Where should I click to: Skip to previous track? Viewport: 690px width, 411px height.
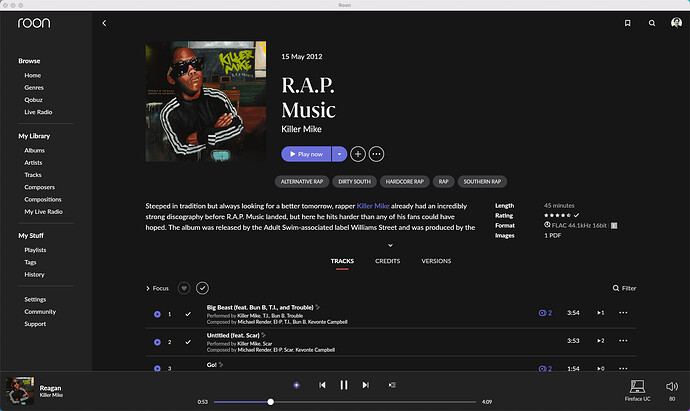(x=322, y=385)
